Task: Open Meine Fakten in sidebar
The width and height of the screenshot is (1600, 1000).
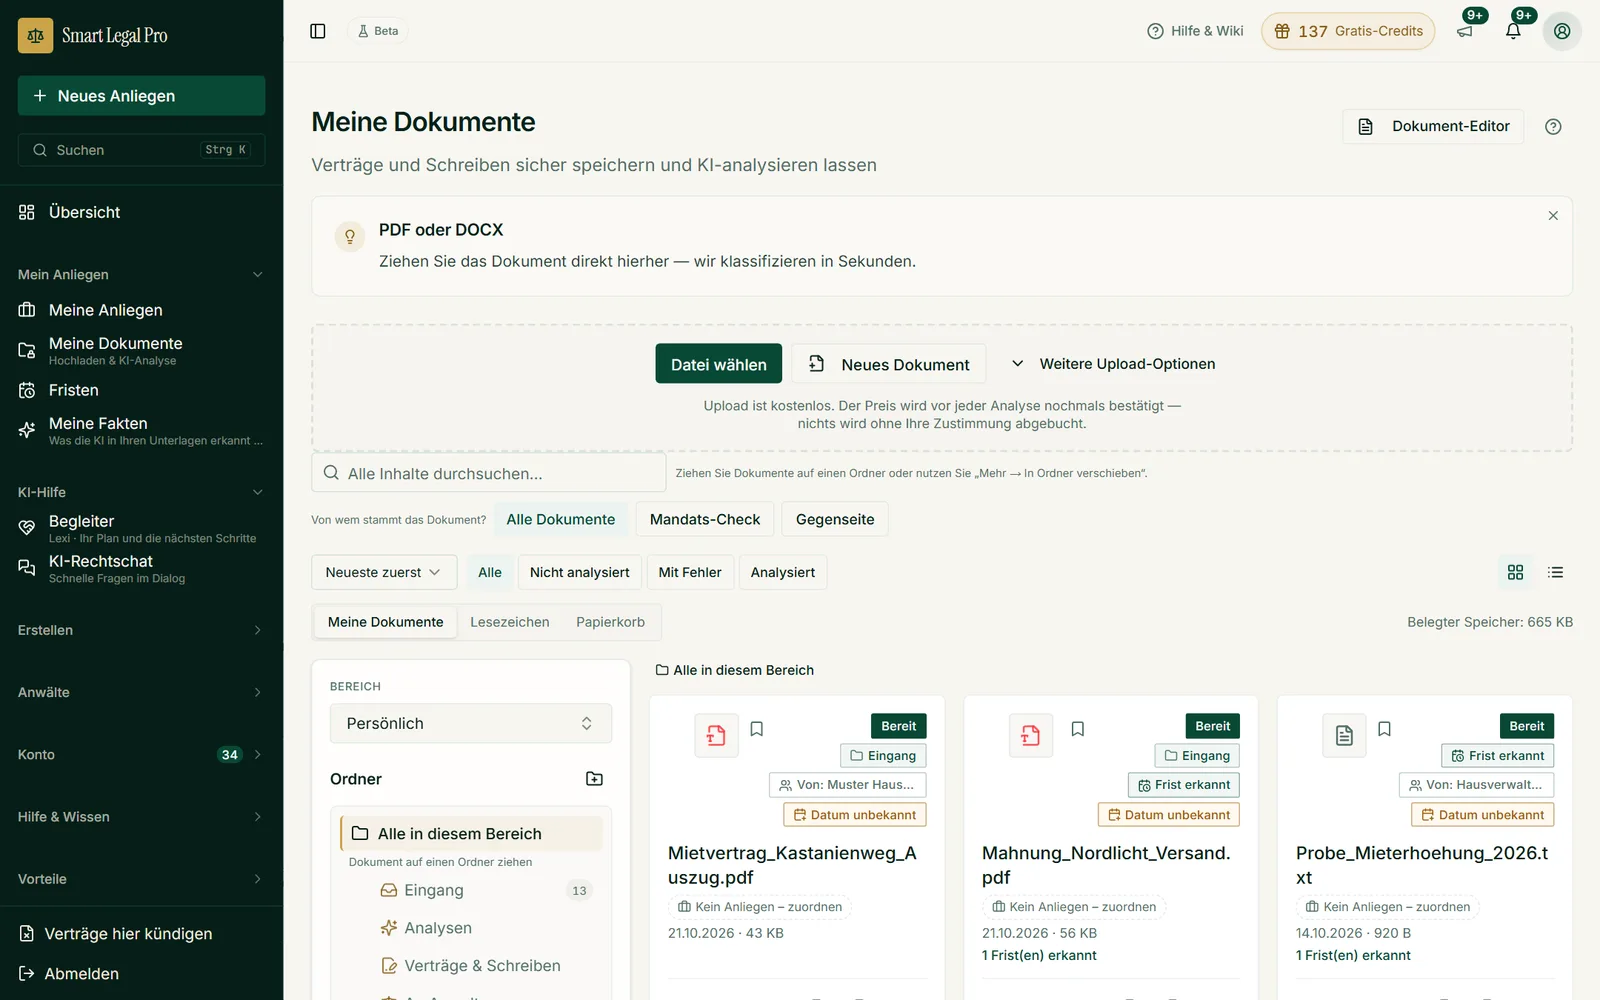Action: point(141,431)
